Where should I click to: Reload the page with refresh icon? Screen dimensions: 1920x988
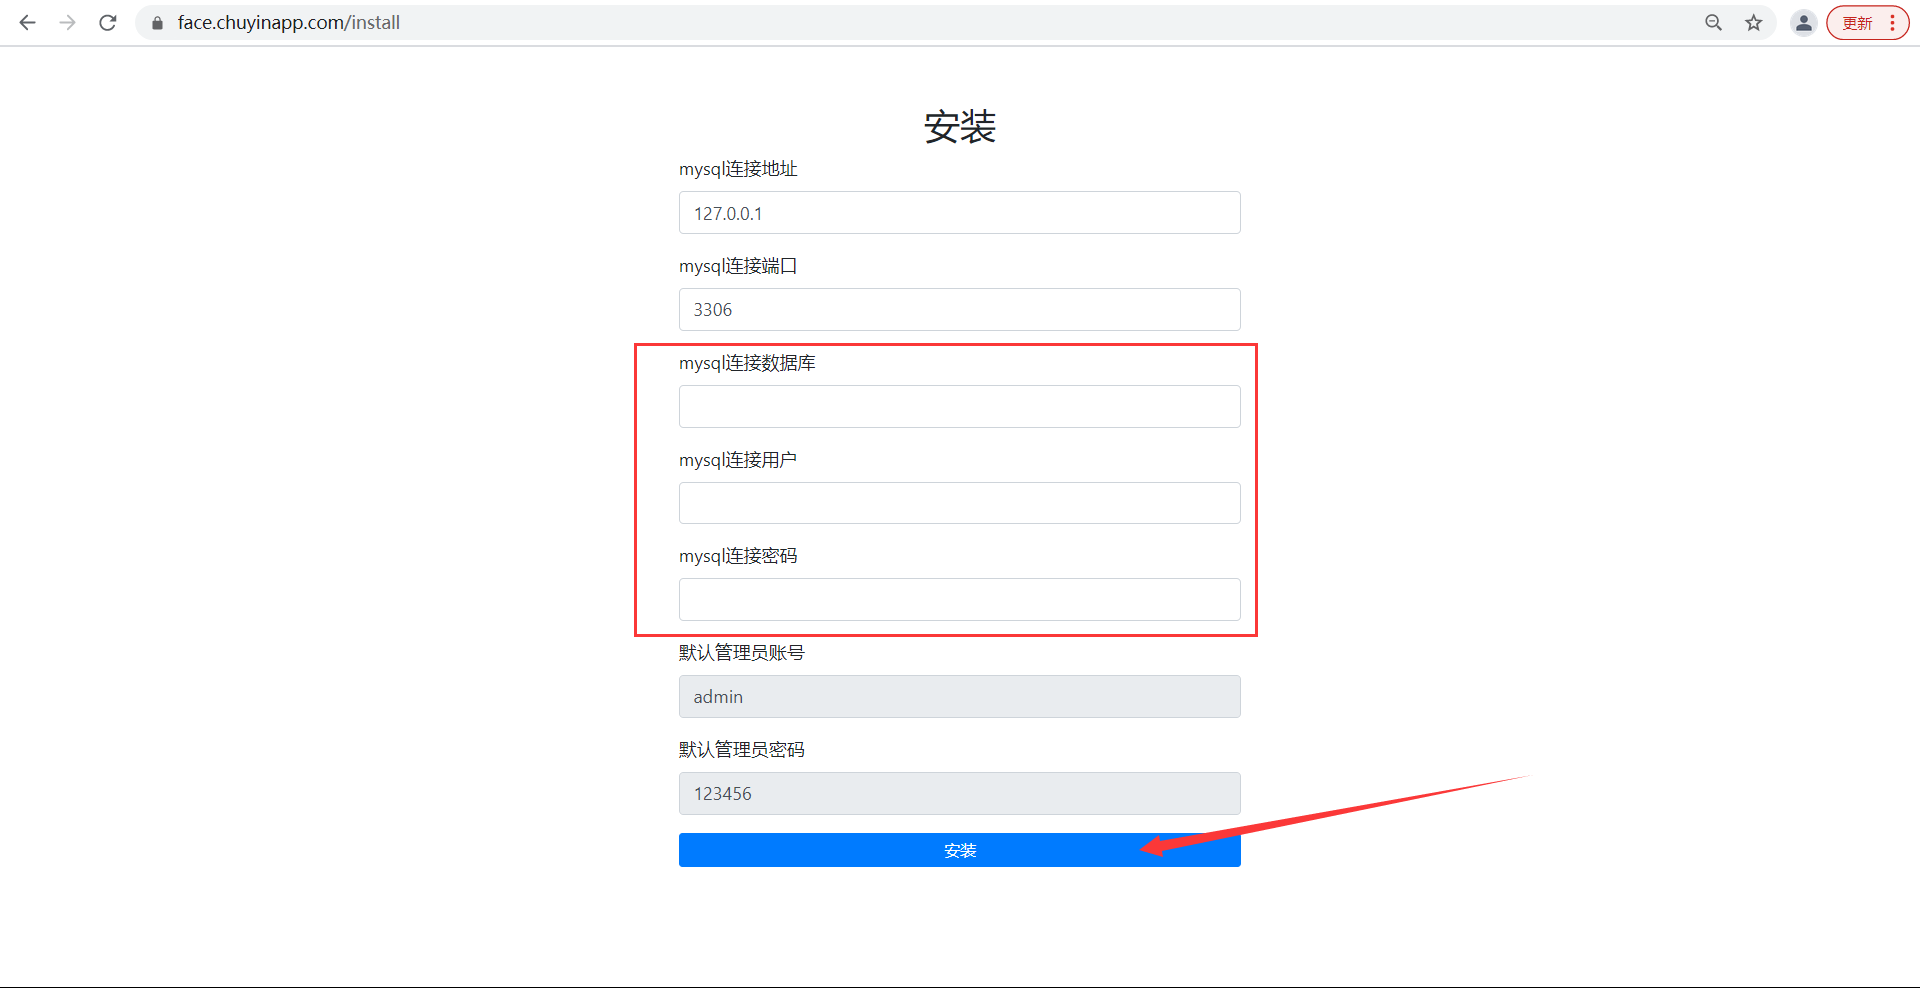pyautogui.click(x=108, y=22)
